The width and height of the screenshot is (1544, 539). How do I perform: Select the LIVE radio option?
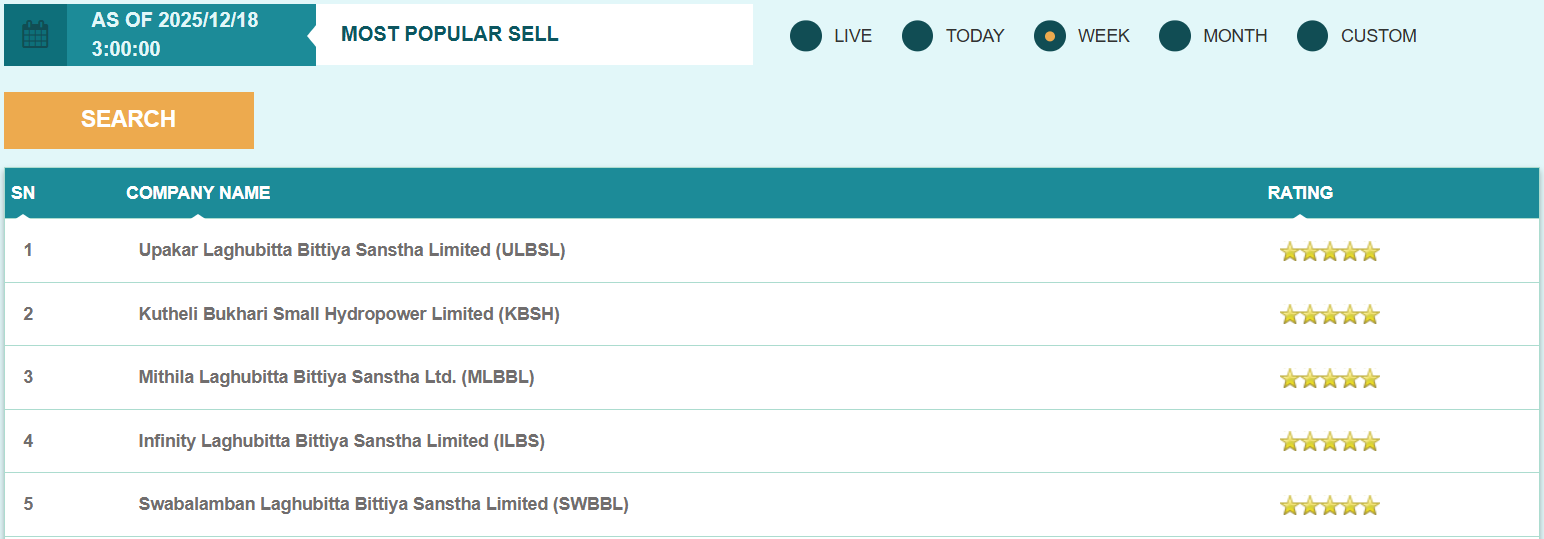[806, 36]
